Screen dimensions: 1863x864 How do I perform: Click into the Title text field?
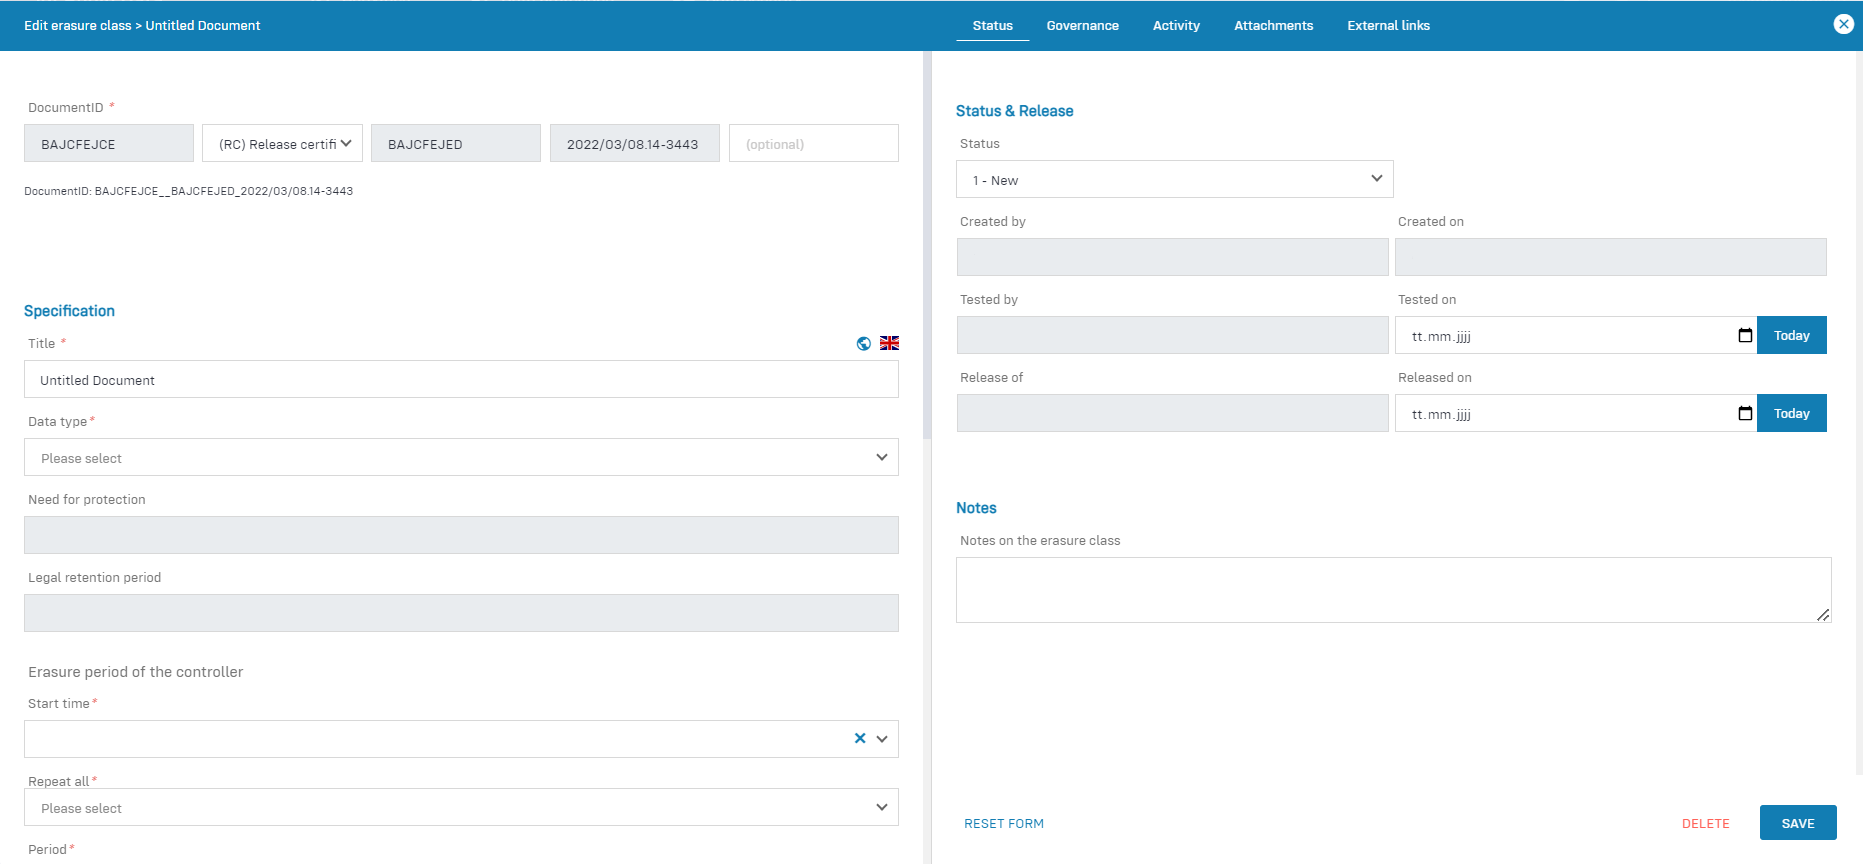coord(461,380)
